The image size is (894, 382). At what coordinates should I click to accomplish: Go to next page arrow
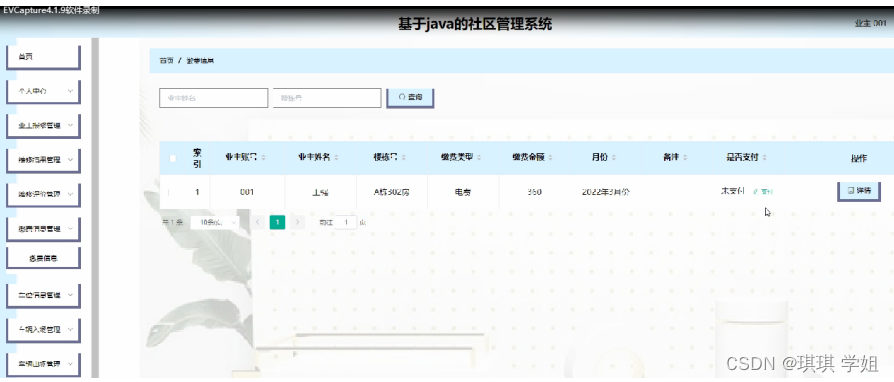(297, 222)
